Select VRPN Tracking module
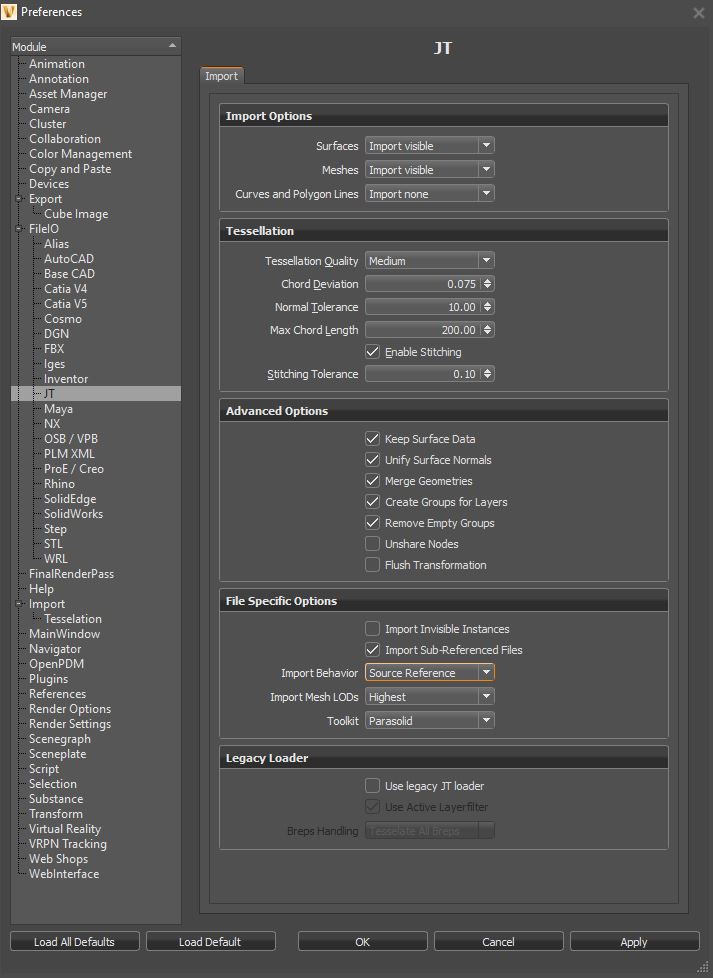The width and height of the screenshot is (713, 978). tap(67, 844)
